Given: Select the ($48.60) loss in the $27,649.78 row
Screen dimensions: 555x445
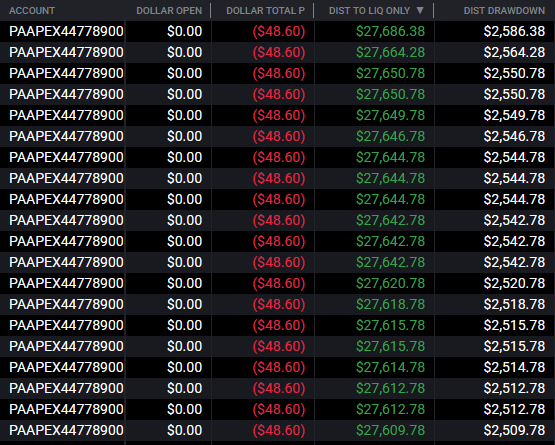Looking at the screenshot, I should click(279, 115).
